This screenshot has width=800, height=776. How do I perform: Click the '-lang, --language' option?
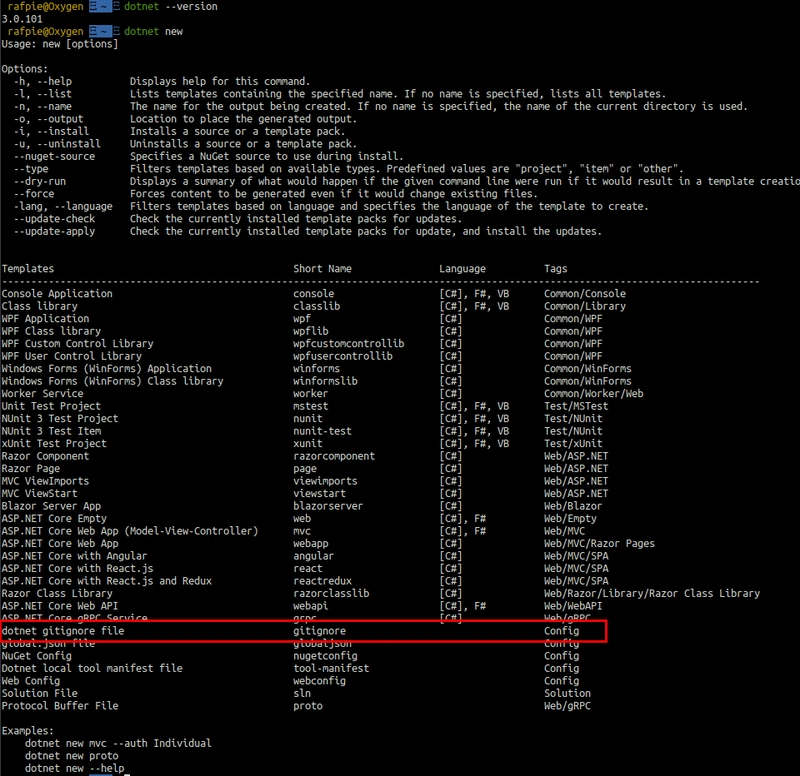tap(63, 207)
